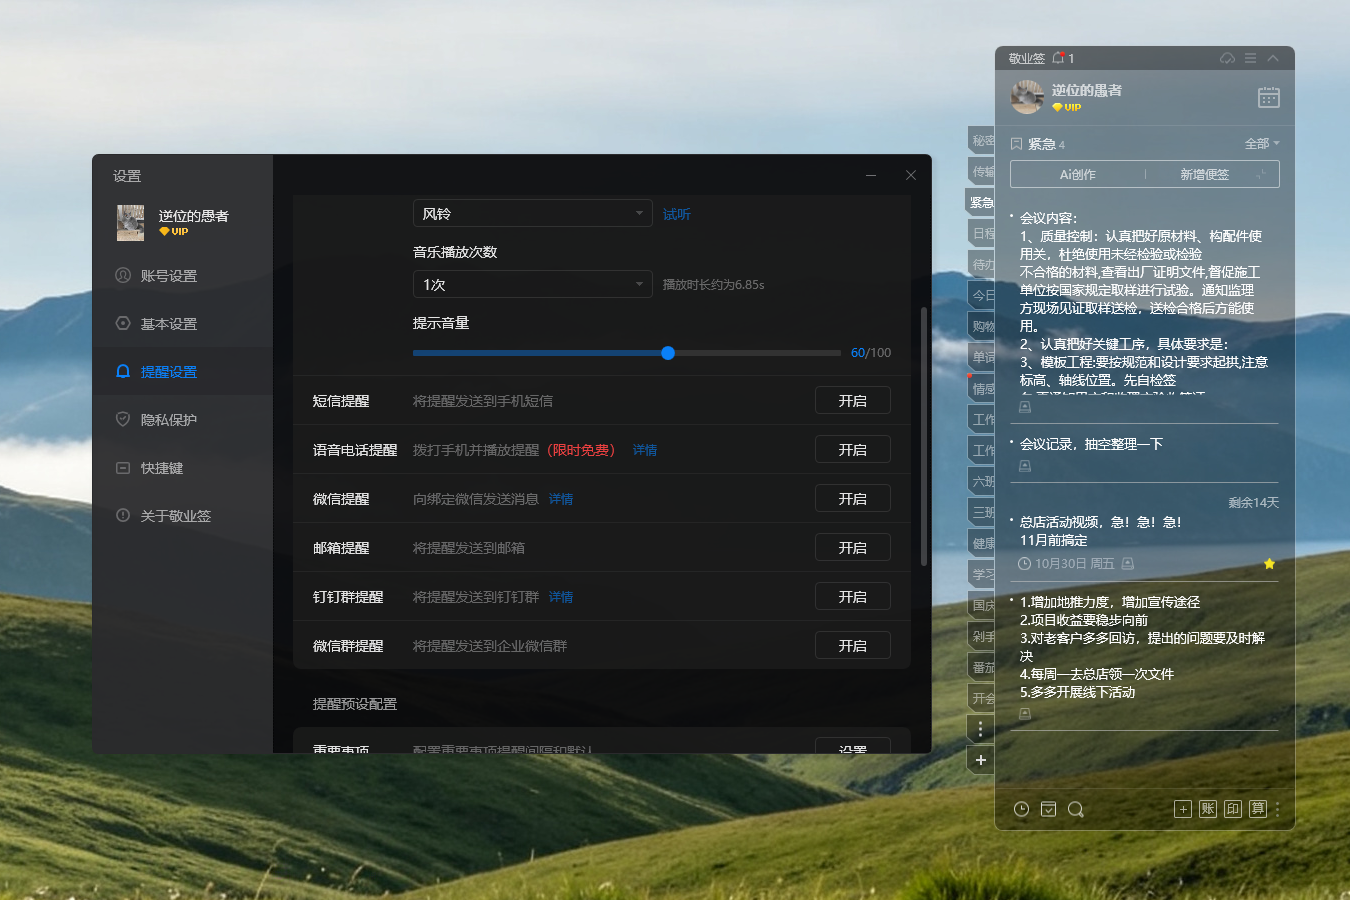Open the calendar icon beside the user profile
Image resolution: width=1350 pixels, height=900 pixels.
click(x=1268, y=97)
